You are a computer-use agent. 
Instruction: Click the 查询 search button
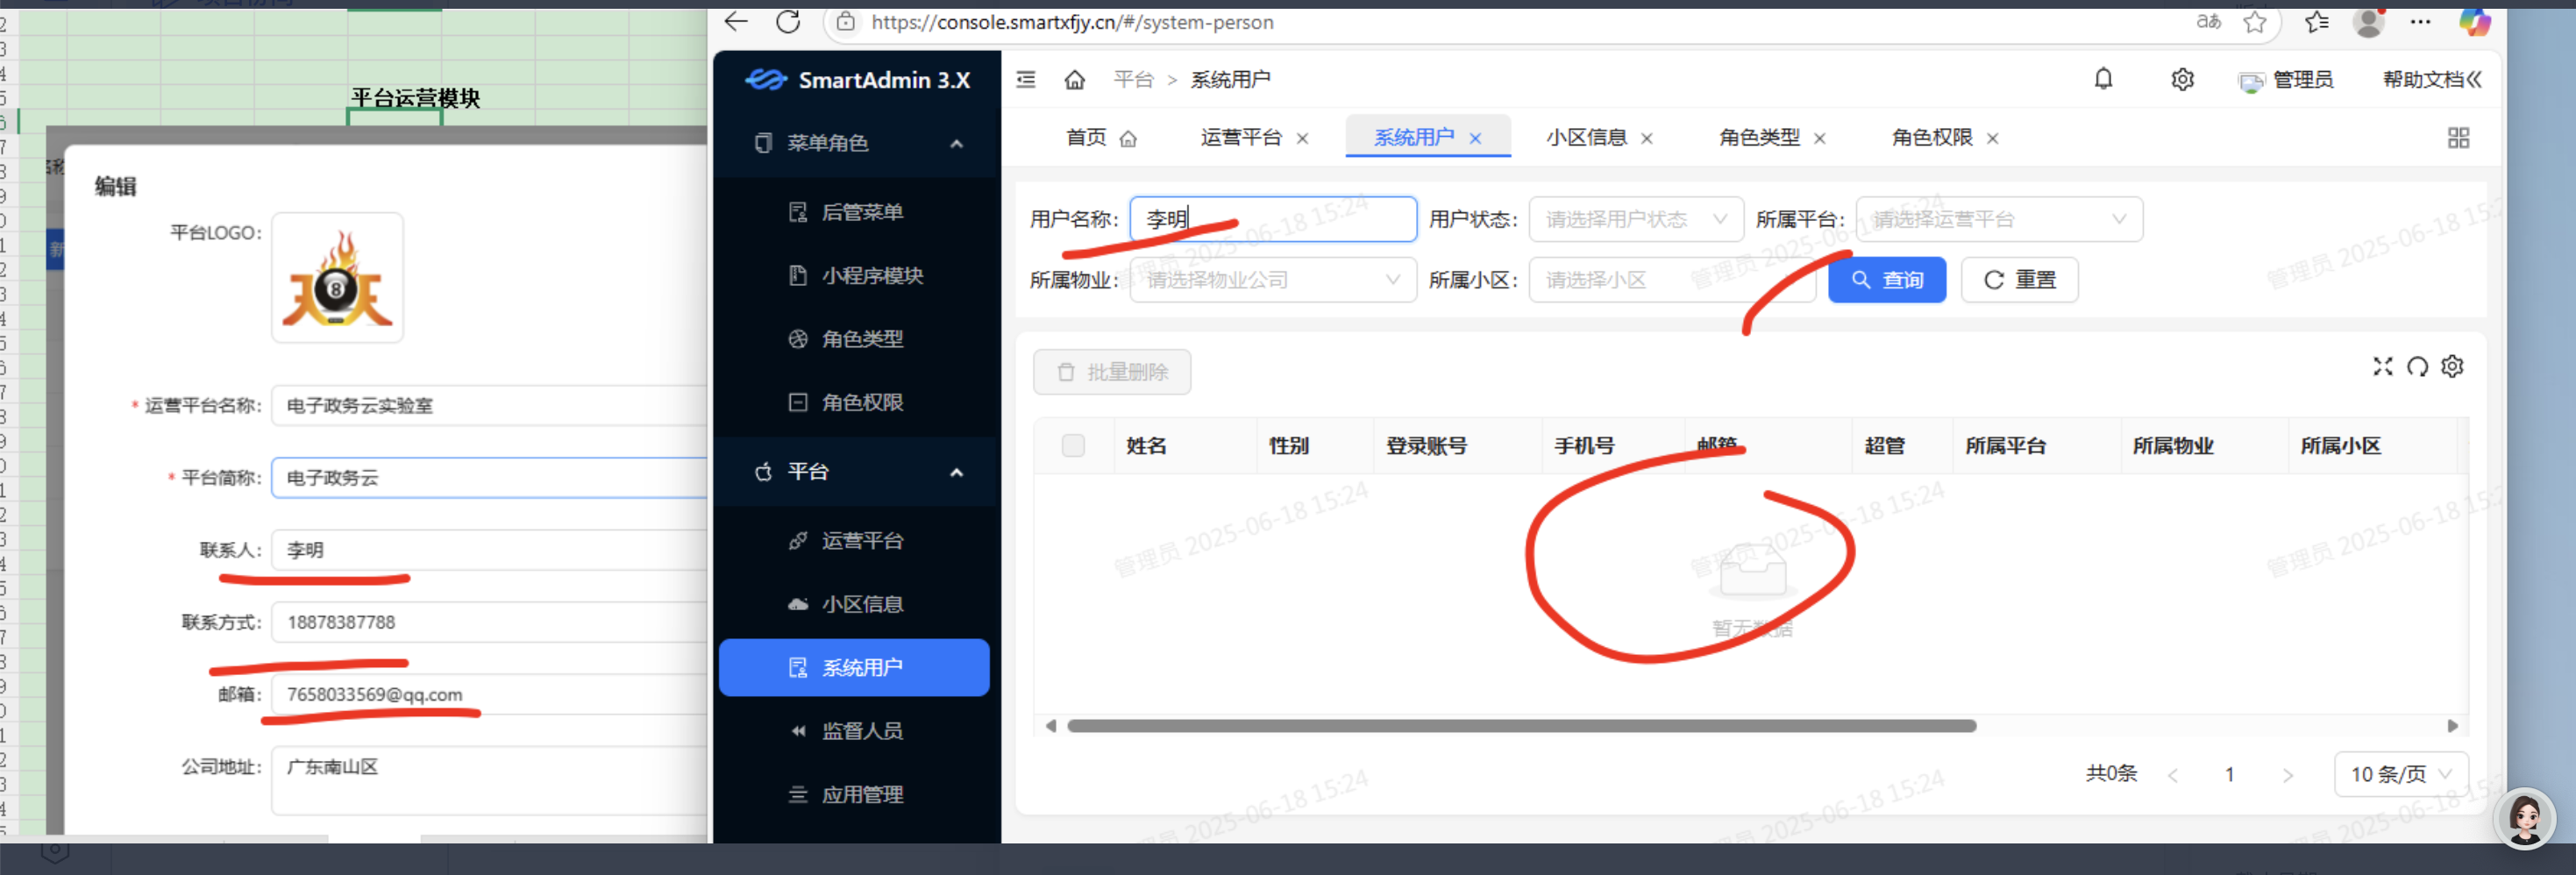(1887, 280)
